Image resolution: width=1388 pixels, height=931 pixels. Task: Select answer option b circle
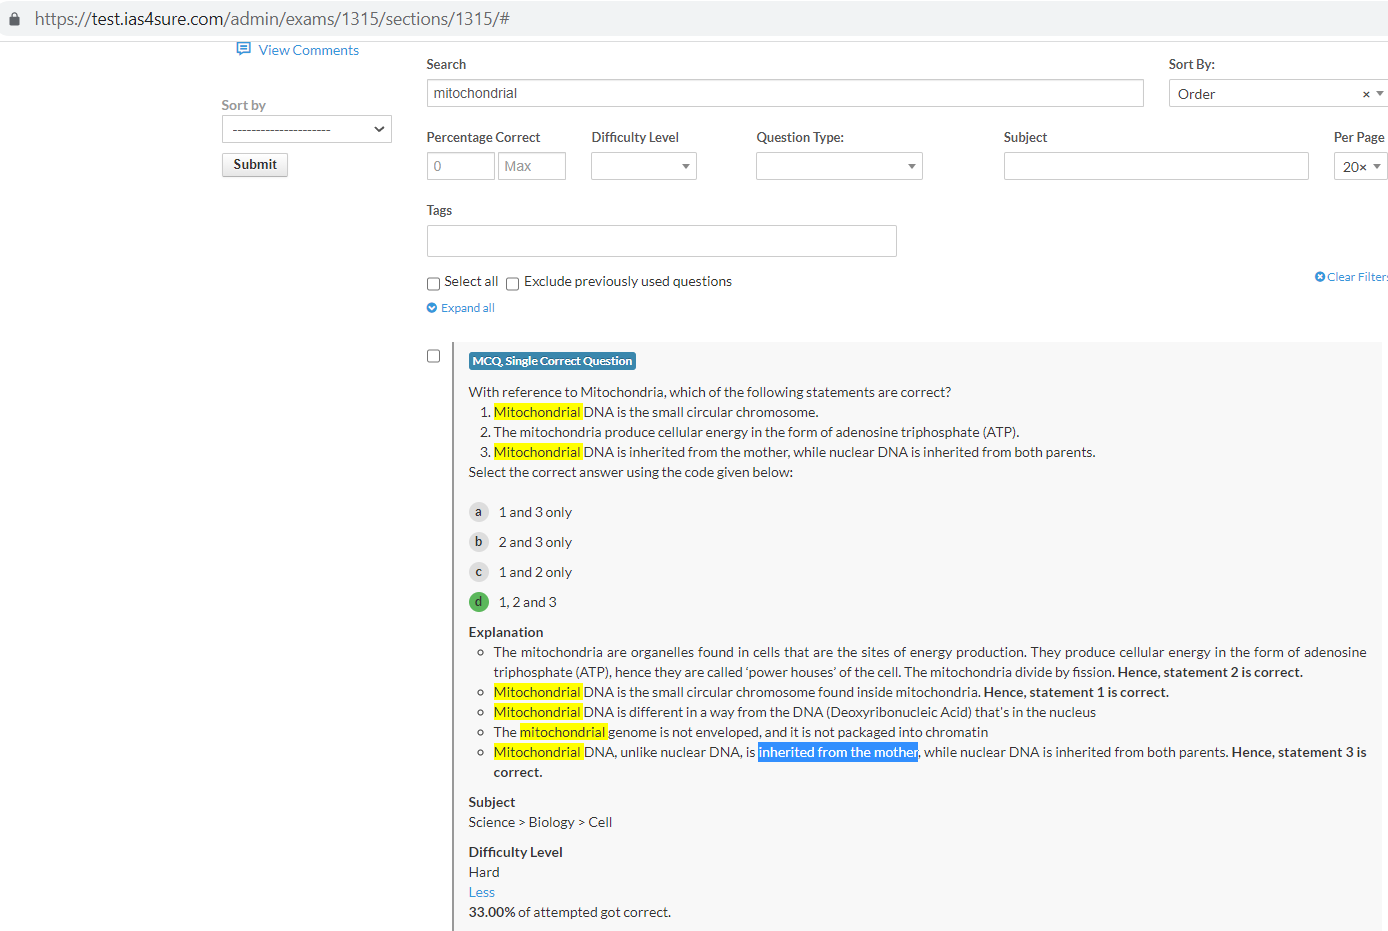pyautogui.click(x=478, y=542)
